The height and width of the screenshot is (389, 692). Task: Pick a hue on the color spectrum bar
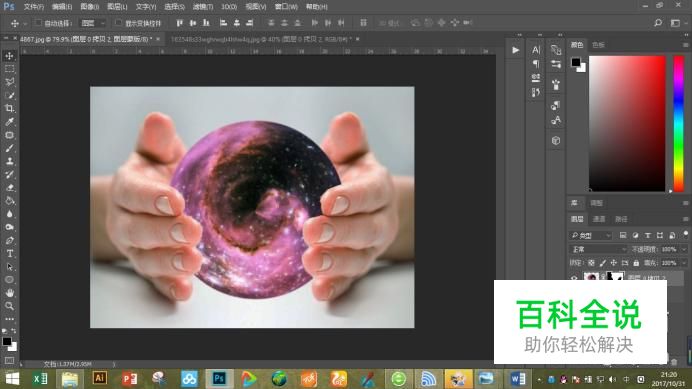[x=678, y=124]
